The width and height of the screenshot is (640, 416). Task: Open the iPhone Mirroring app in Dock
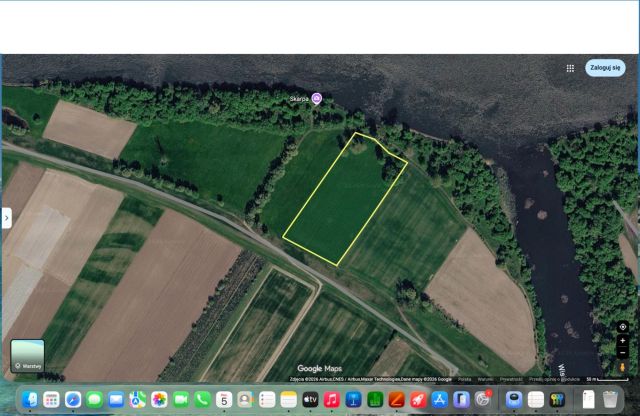[x=461, y=400]
